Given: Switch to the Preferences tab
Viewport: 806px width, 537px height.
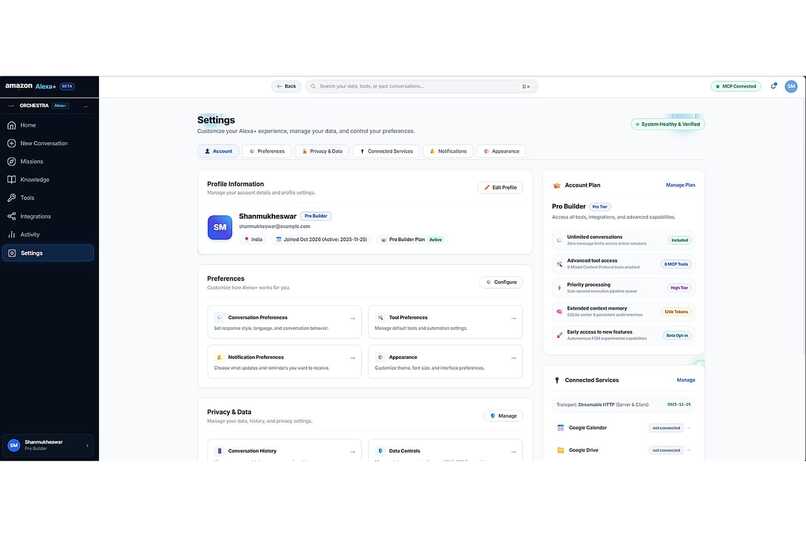Looking at the screenshot, I should 267,151.
